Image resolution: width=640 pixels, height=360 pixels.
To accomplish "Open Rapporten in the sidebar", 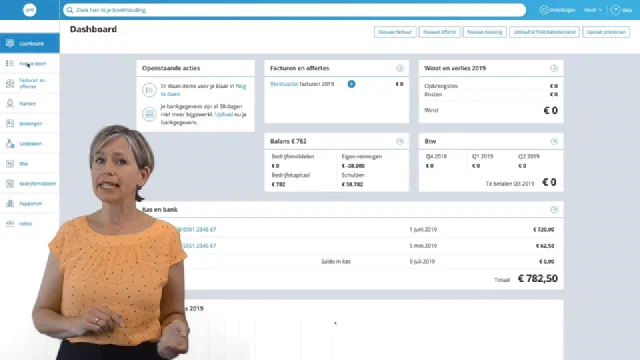I will 29,203.
